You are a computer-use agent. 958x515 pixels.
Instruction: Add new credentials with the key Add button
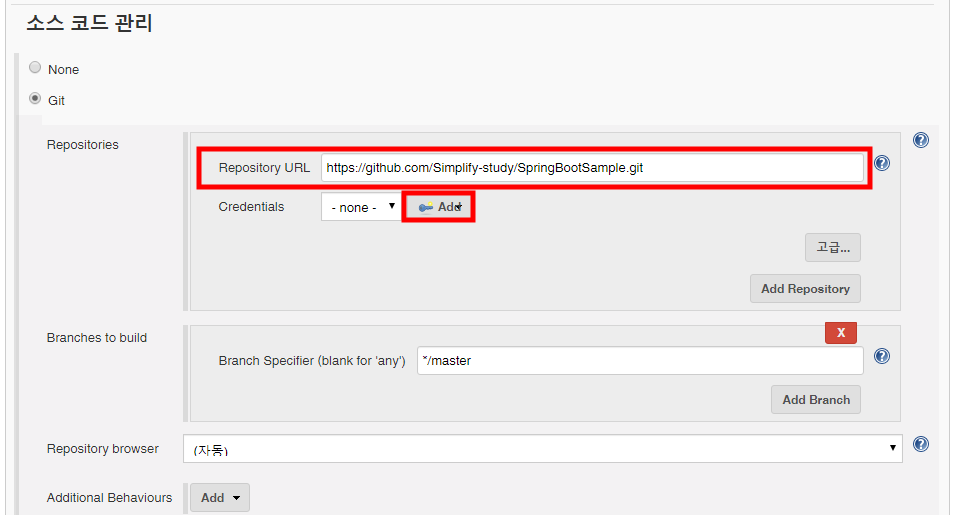[x=439, y=207]
